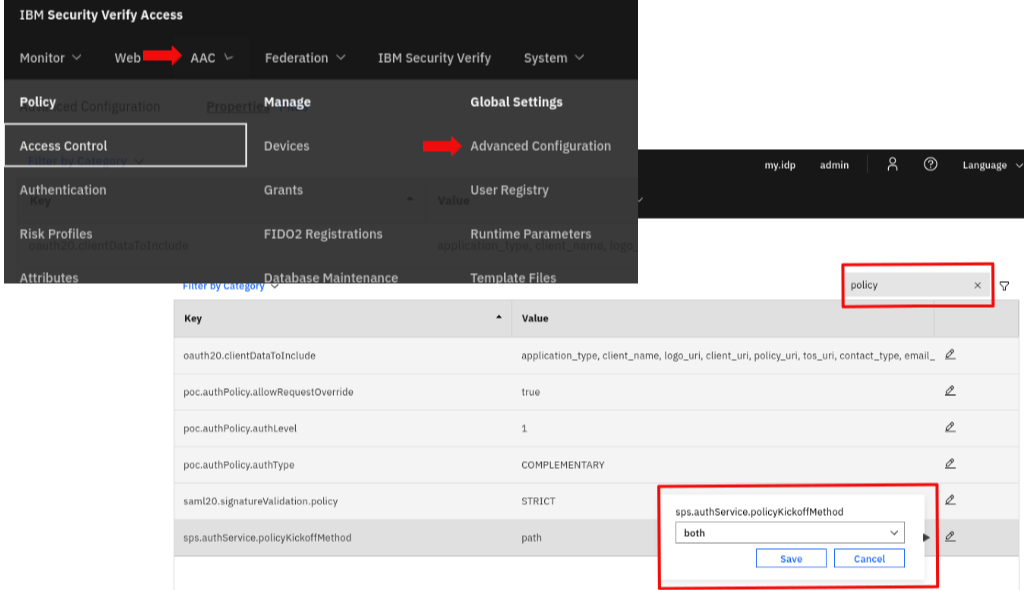
Task: Click the arrow beside the policyKickoffMethod popup
Action: pos(926,537)
